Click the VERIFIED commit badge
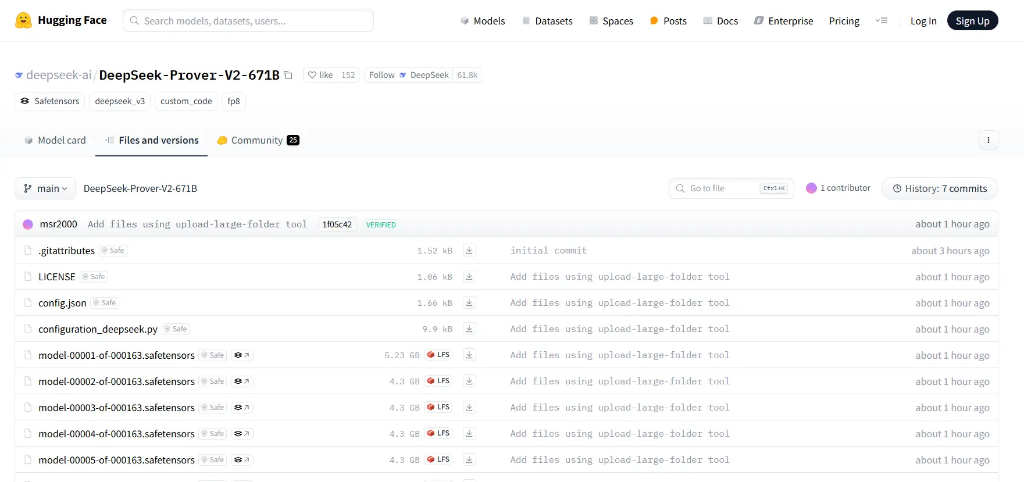The height and width of the screenshot is (482, 1024). pyautogui.click(x=381, y=224)
